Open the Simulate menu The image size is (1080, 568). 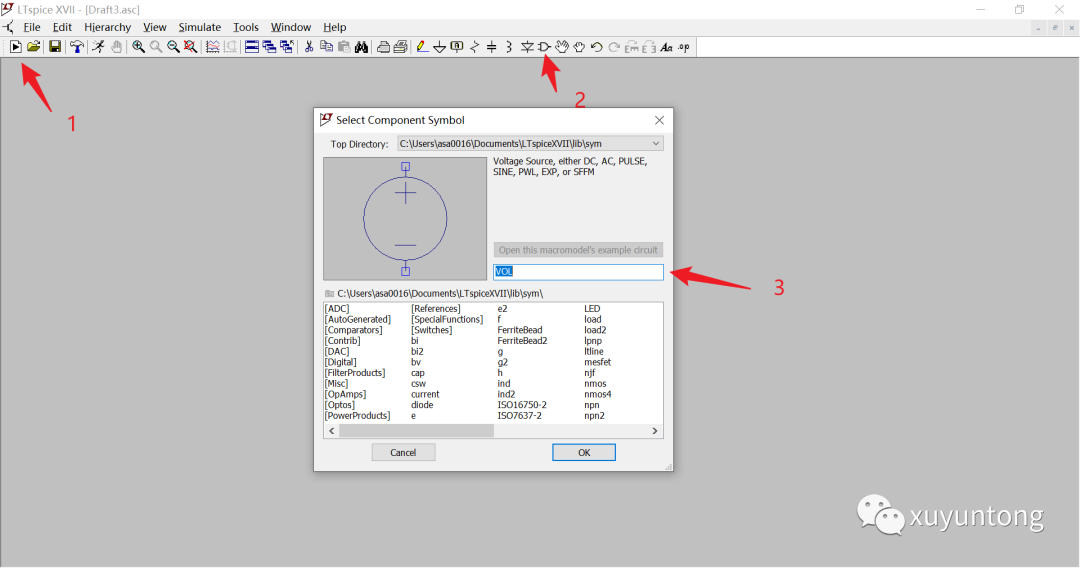click(200, 28)
